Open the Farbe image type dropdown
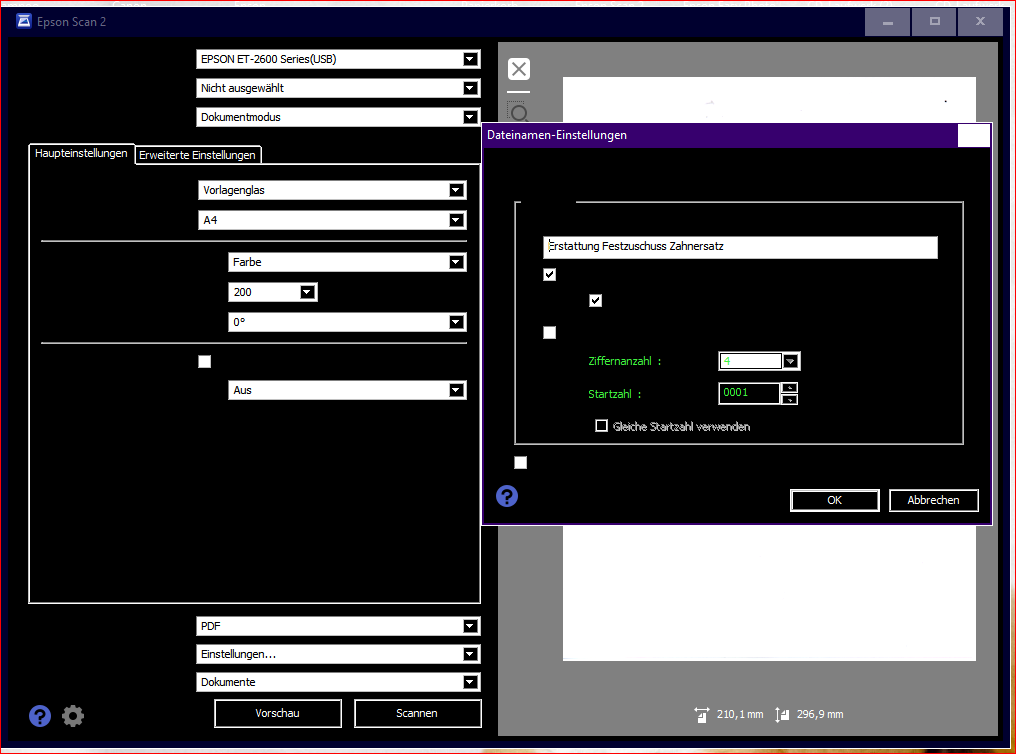This screenshot has height=754, width=1016. [347, 262]
